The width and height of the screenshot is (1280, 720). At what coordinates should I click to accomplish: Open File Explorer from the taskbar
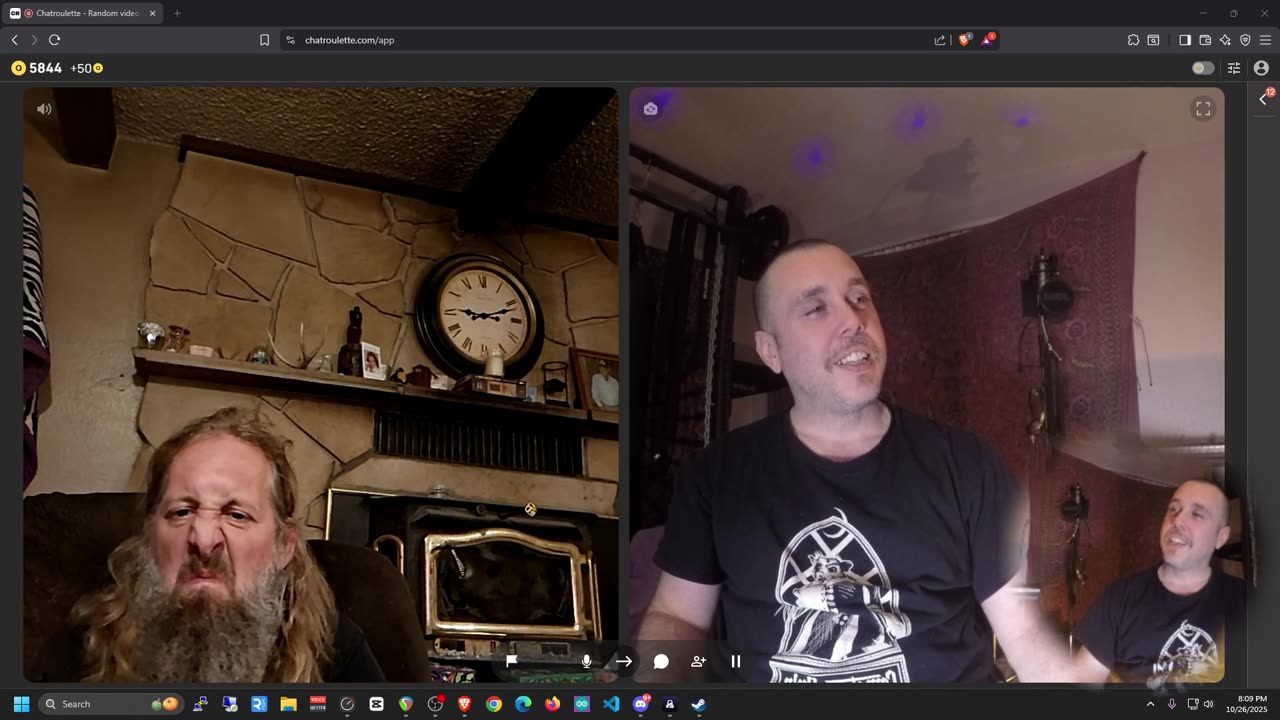tap(288, 704)
